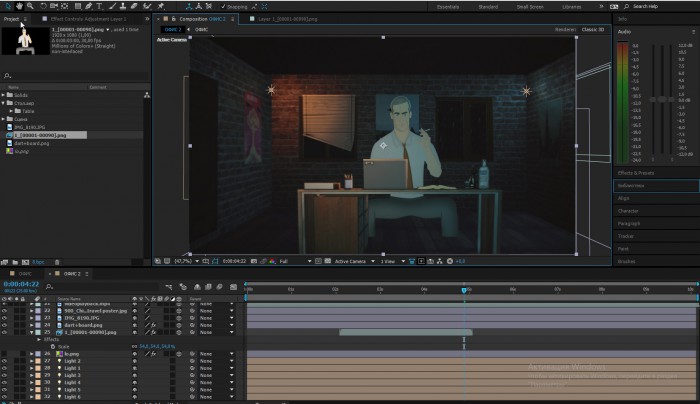Screen dimensions: 700x404
Task: Select the Rectangle shape tool
Action: (x=78, y=6)
